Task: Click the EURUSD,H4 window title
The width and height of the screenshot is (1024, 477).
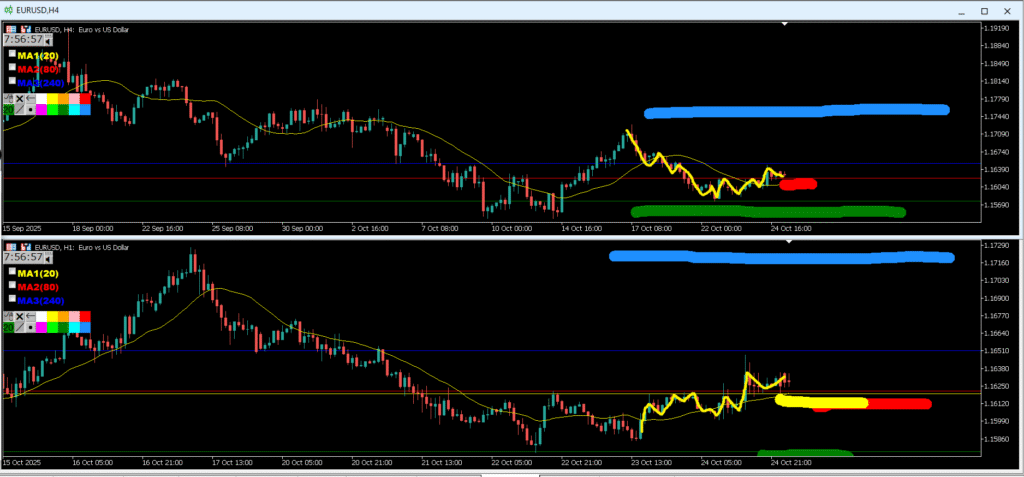Action: click(x=40, y=9)
